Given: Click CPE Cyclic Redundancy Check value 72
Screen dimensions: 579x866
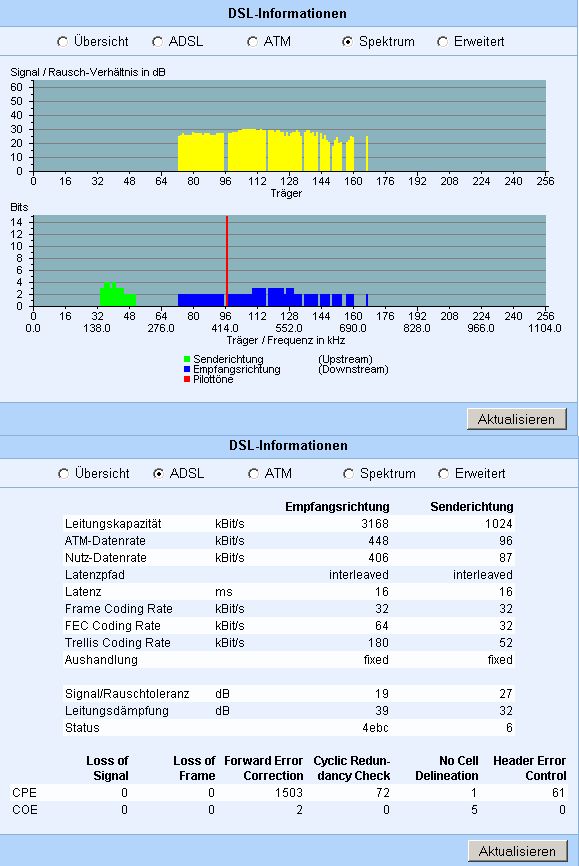Looking at the screenshot, I should [383, 793].
